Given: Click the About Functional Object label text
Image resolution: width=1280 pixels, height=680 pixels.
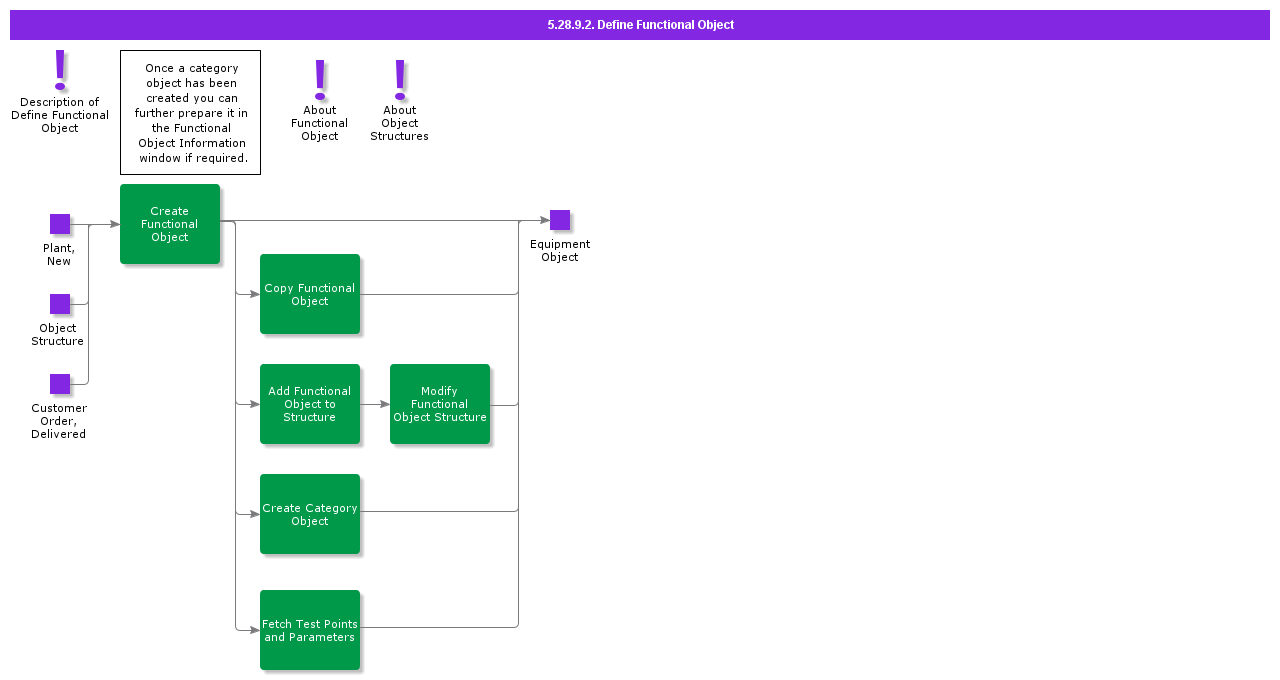Looking at the screenshot, I should 320,123.
